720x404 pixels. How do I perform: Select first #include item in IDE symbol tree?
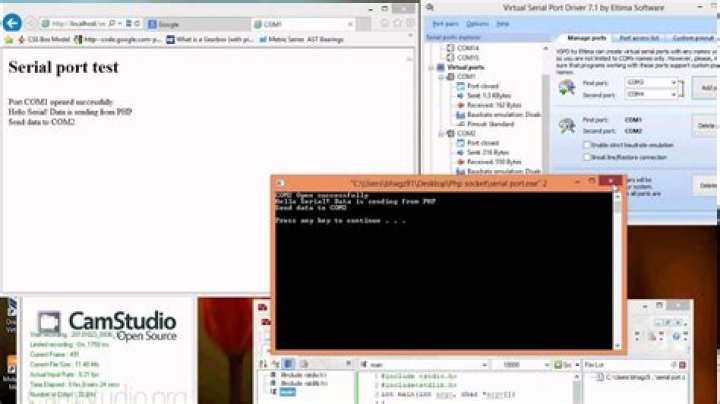point(304,376)
